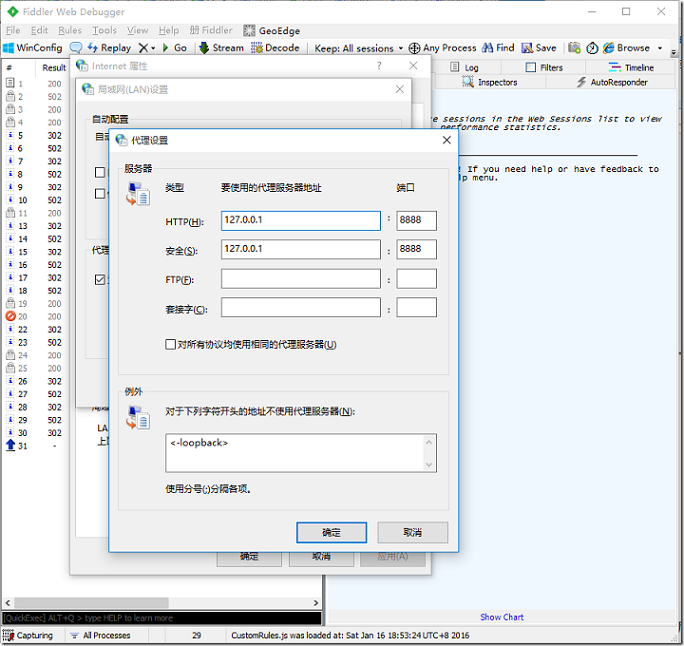Open the Edit menu

39,30
